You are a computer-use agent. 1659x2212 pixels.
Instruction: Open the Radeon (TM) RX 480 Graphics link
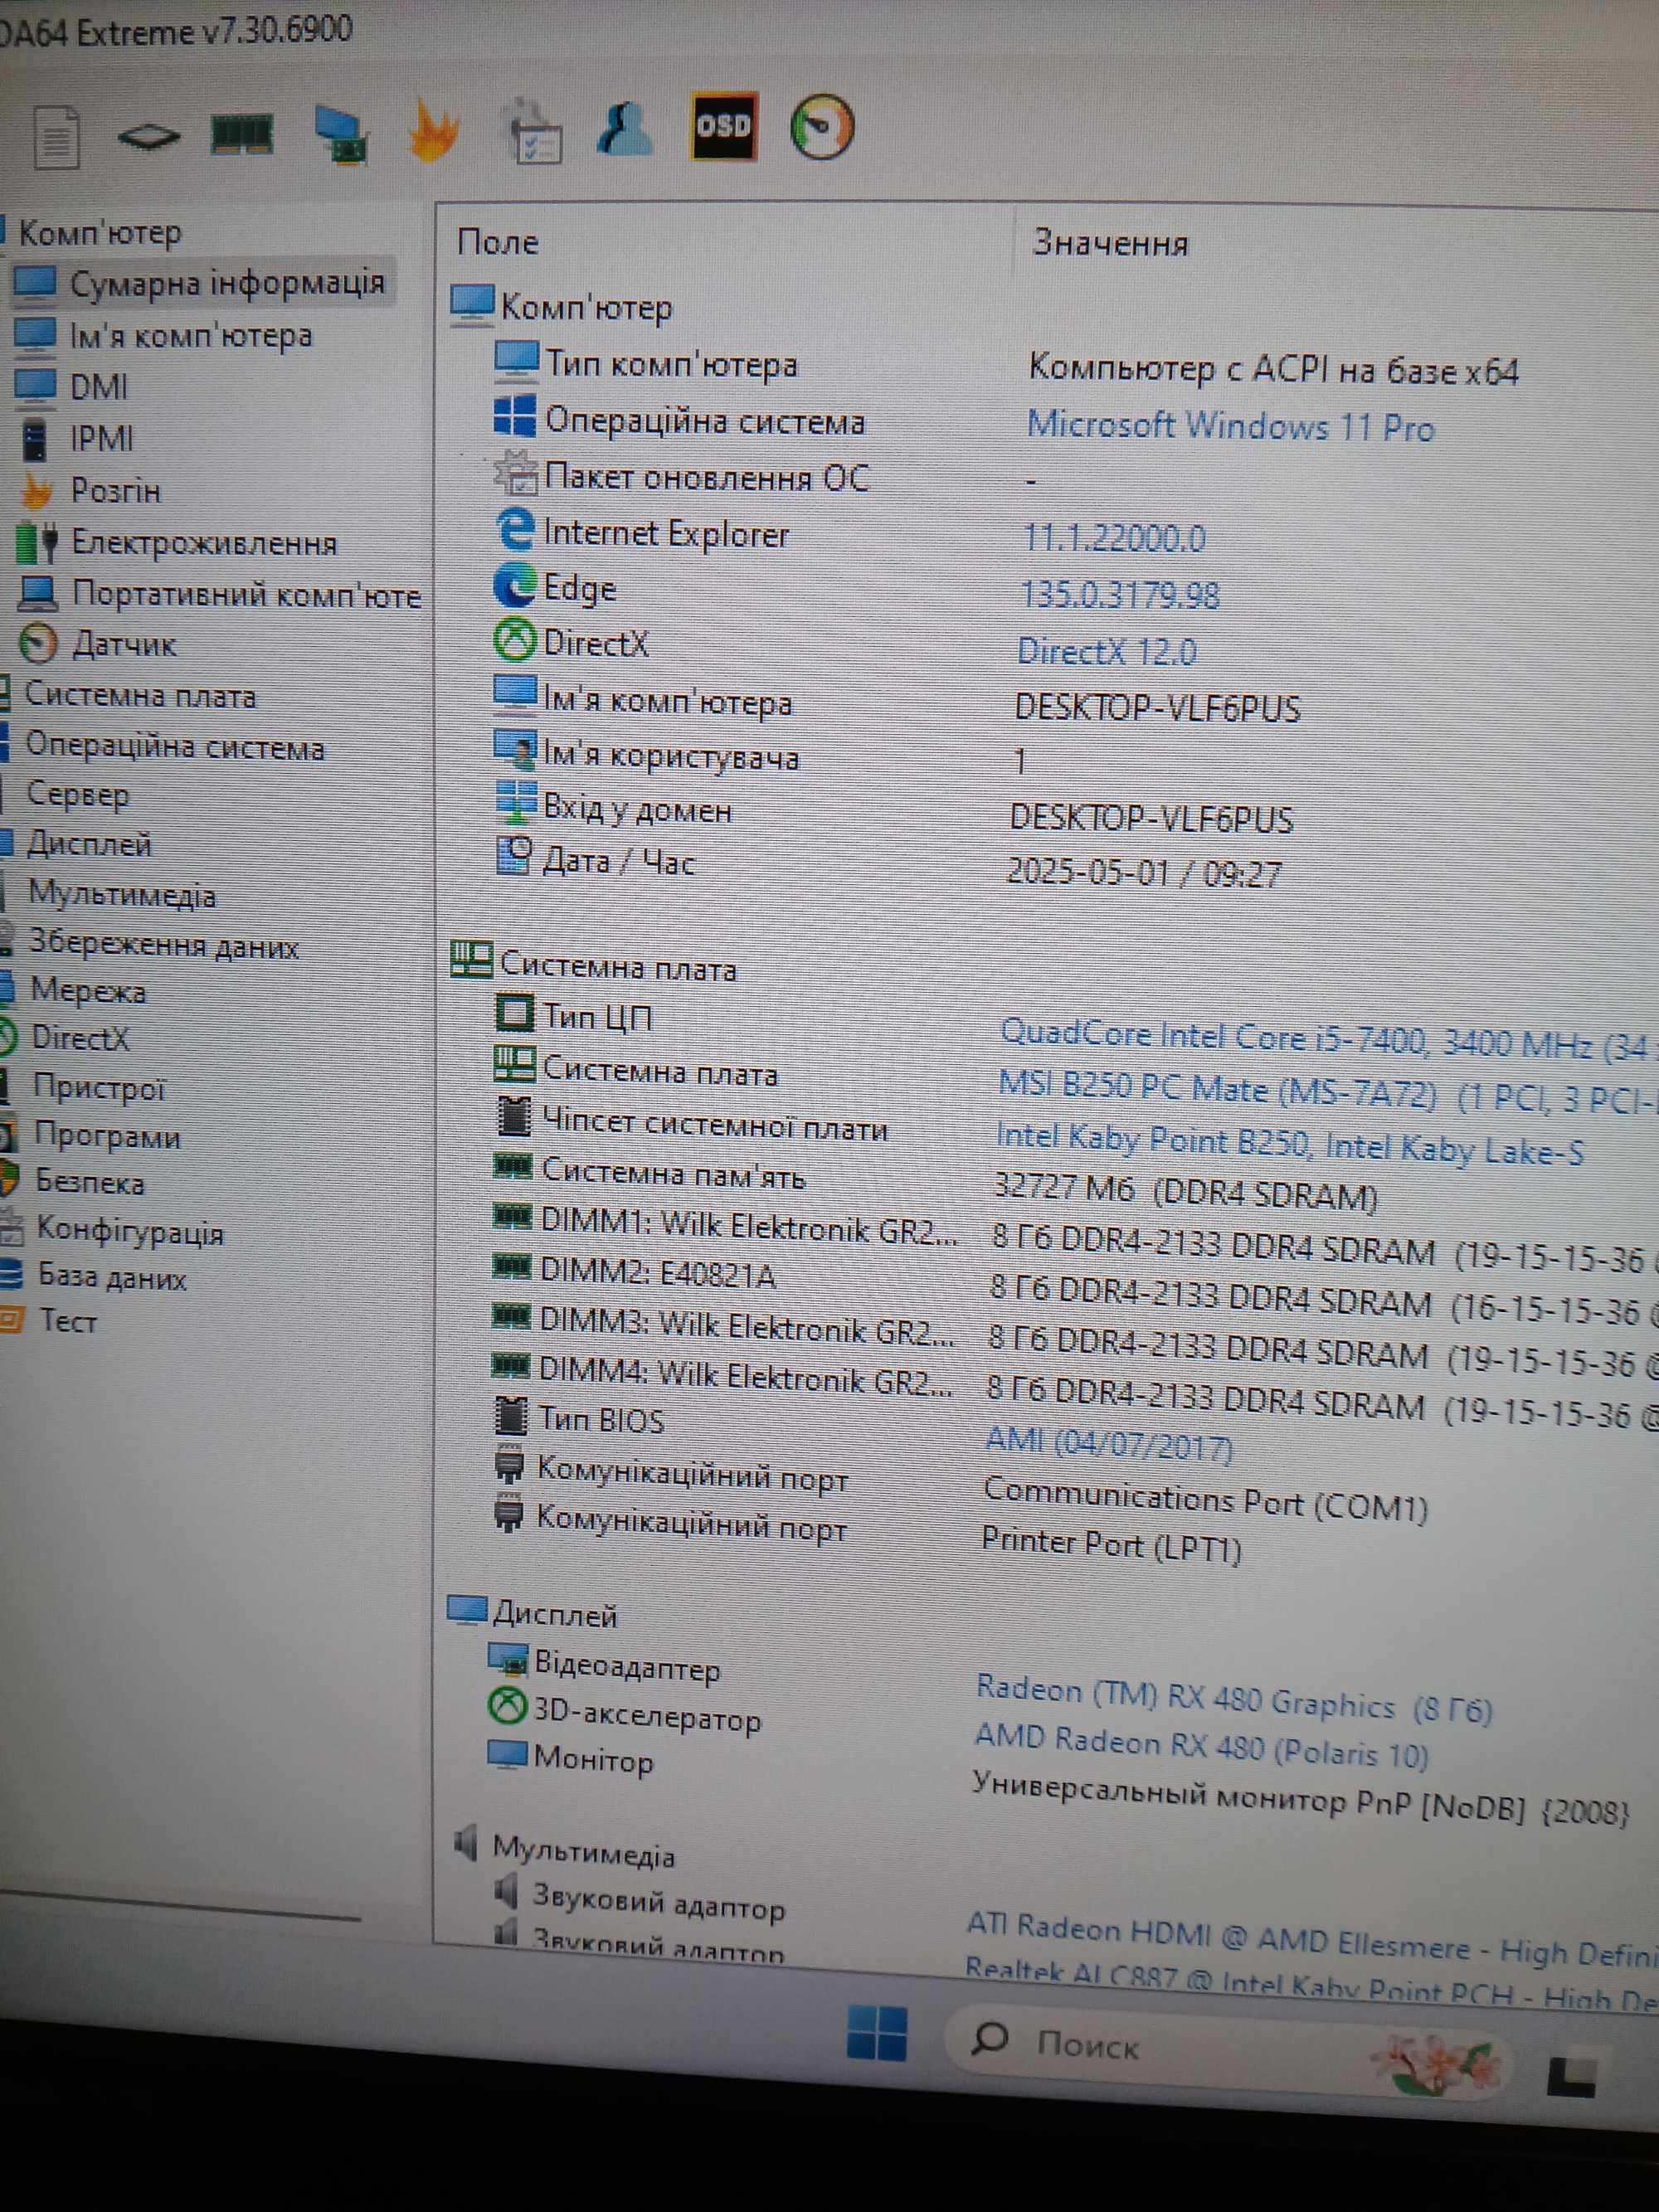(x=1234, y=1700)
